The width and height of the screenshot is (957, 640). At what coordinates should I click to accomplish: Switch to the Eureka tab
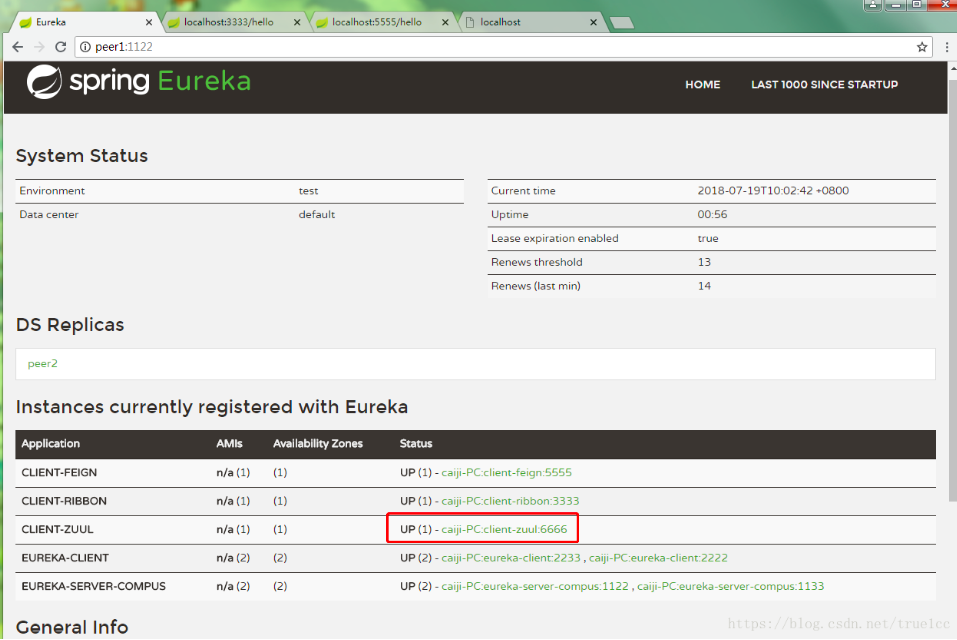(x=85, y=22)
